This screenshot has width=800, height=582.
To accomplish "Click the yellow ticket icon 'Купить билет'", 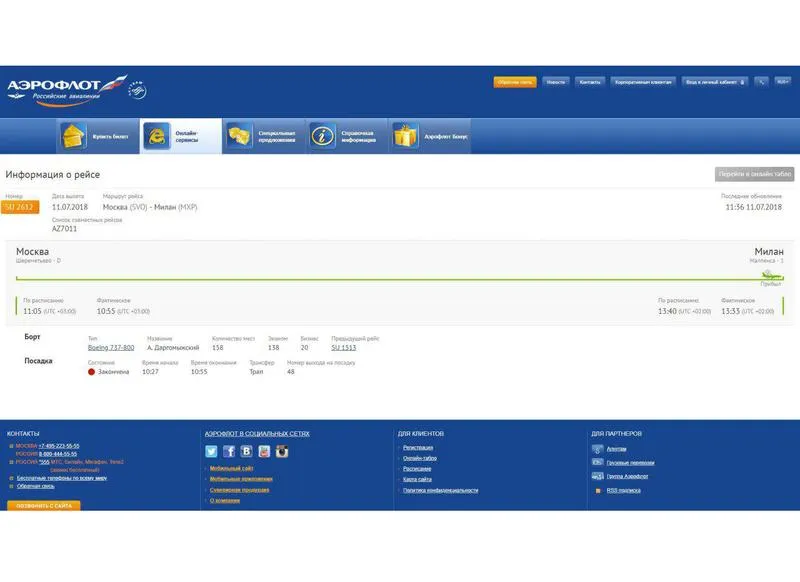I will [x=73, y=136].
